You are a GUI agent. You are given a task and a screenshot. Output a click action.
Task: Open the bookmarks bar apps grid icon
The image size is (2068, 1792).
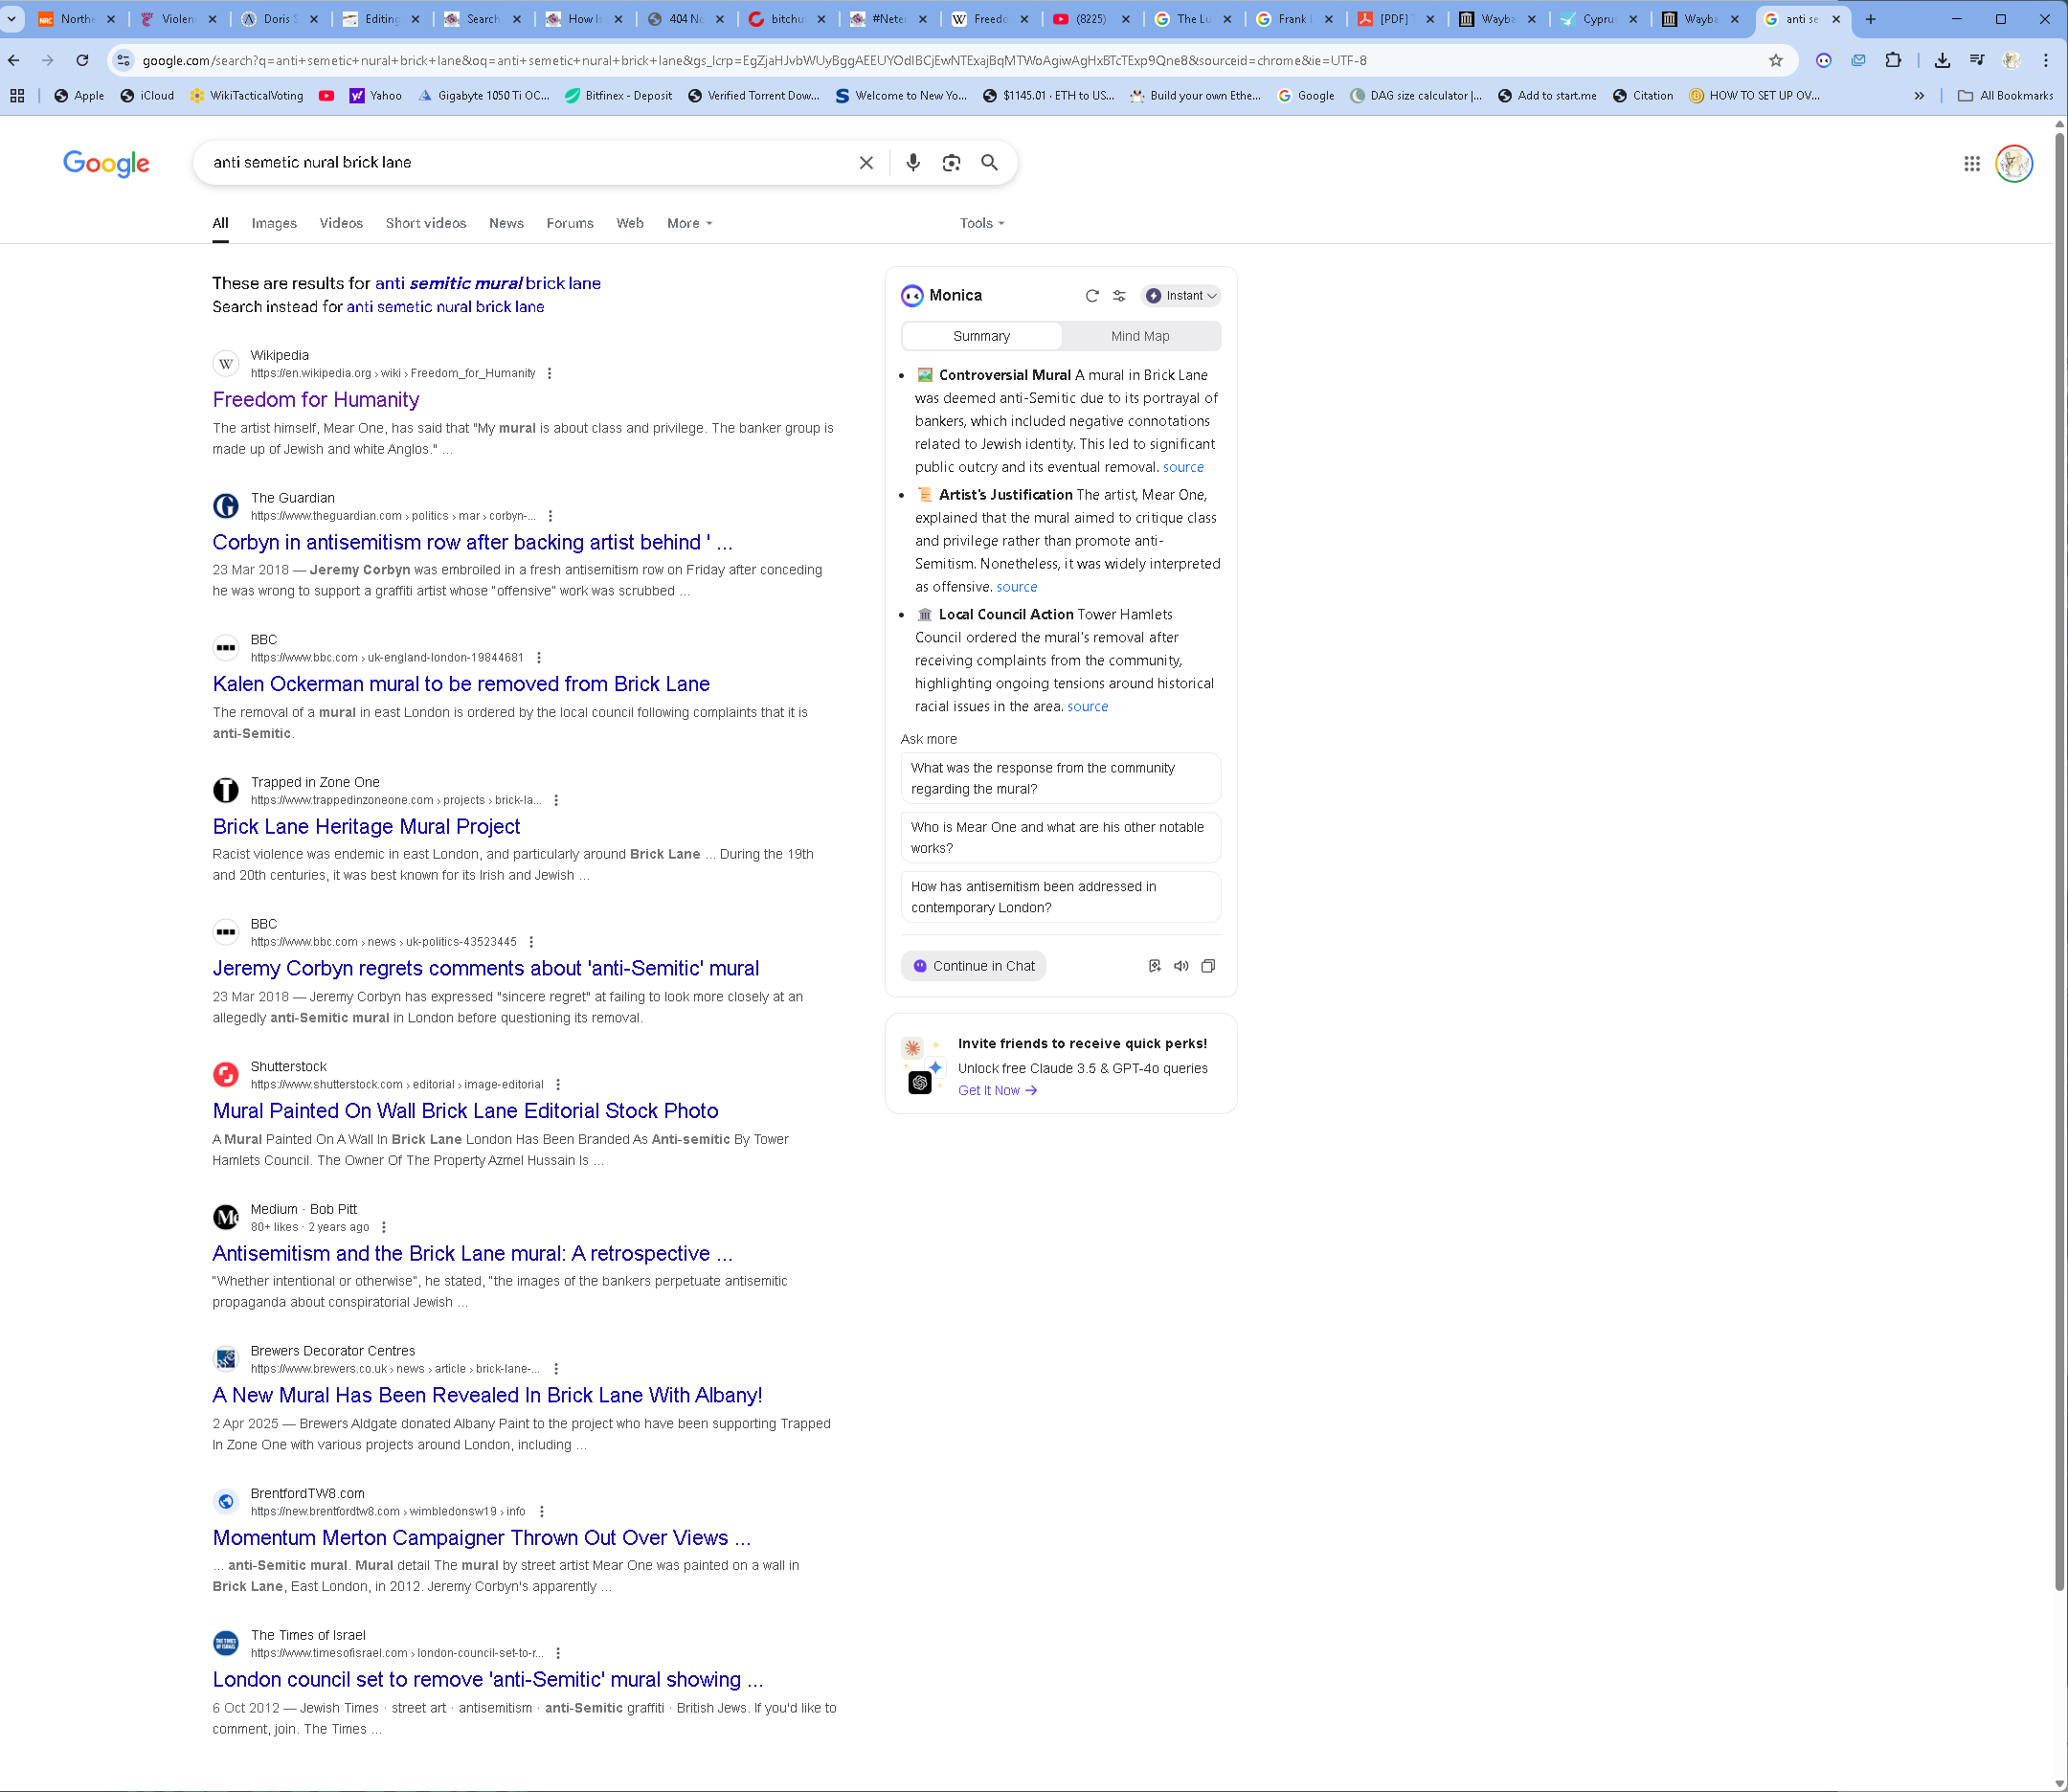pyautogui.click(x=17, y=96)
